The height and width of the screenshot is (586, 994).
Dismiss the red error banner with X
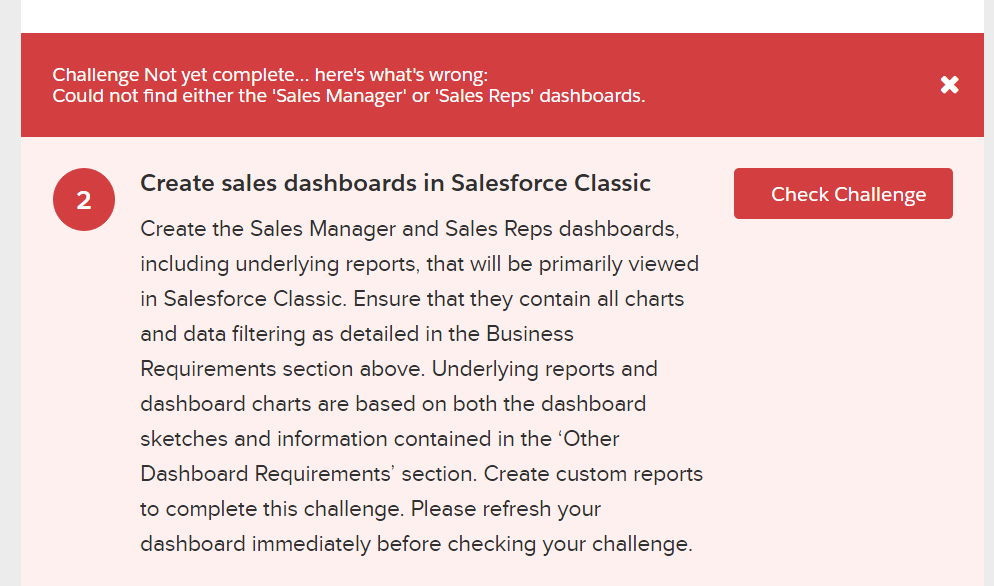tap(949, 85)
